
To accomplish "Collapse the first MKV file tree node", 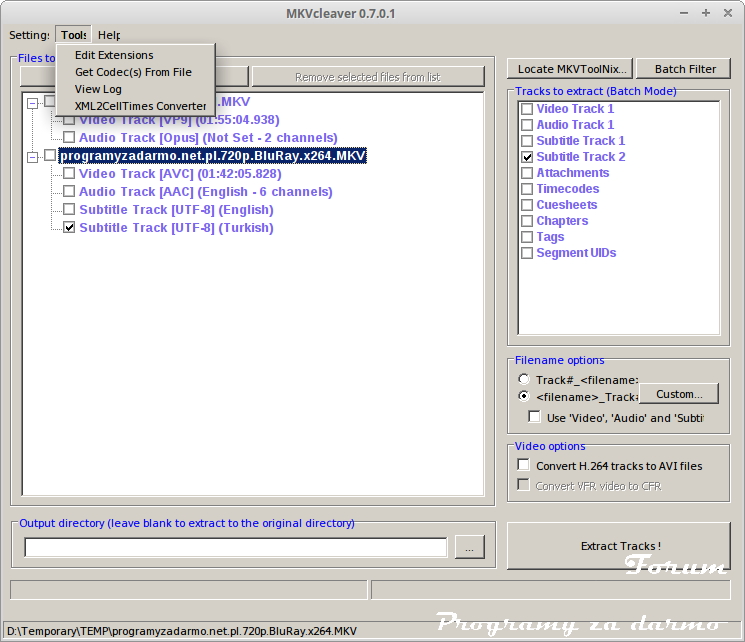I will 33,103.
